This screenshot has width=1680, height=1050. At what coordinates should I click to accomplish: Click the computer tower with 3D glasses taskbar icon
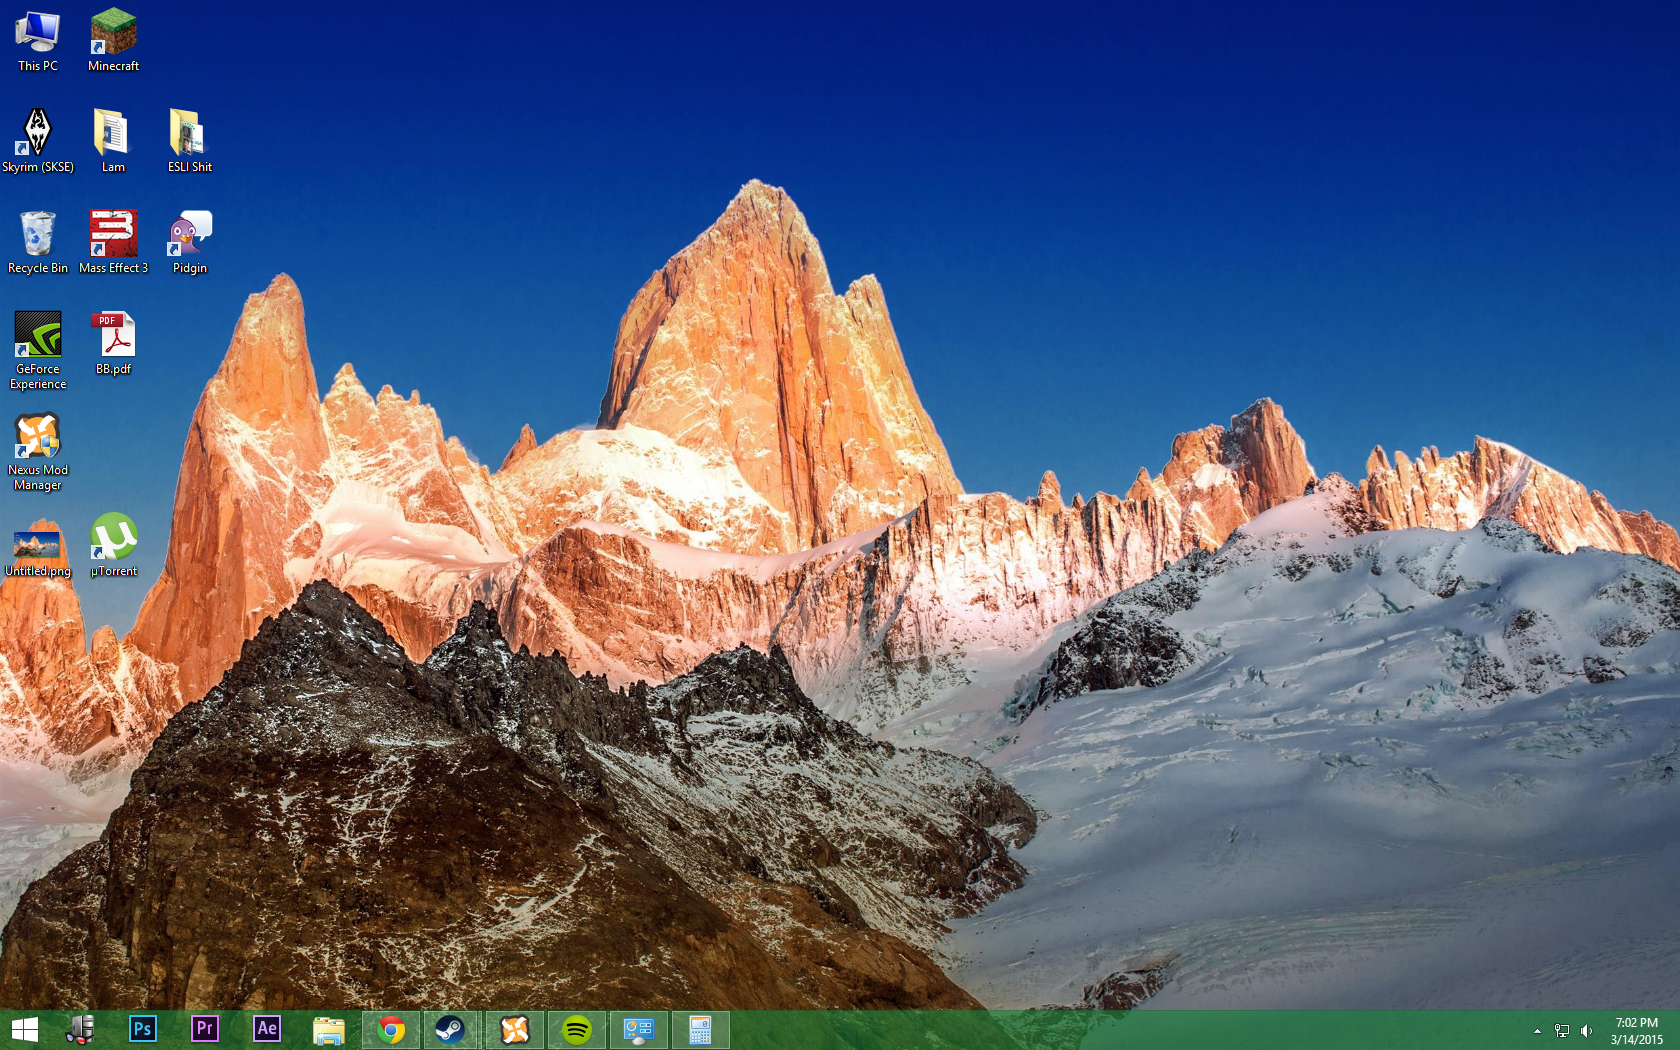pos(80,1030)
